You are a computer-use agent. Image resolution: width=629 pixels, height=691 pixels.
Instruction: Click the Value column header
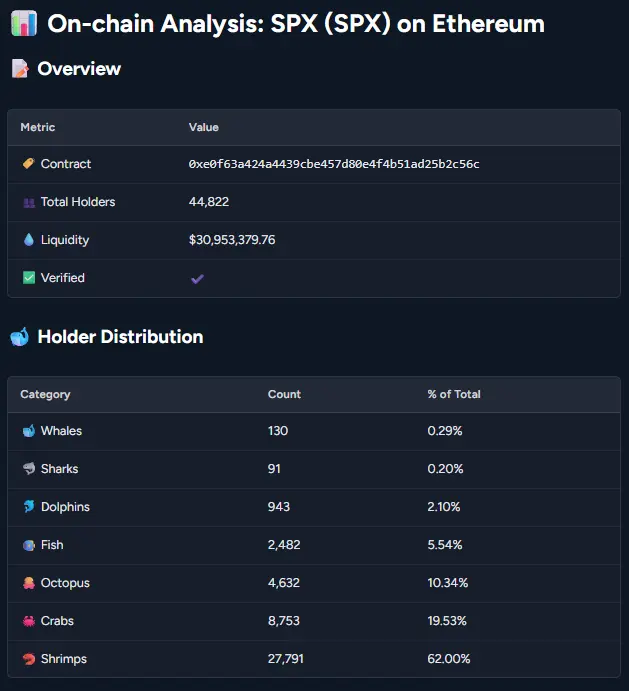click(x=204, y=127)
